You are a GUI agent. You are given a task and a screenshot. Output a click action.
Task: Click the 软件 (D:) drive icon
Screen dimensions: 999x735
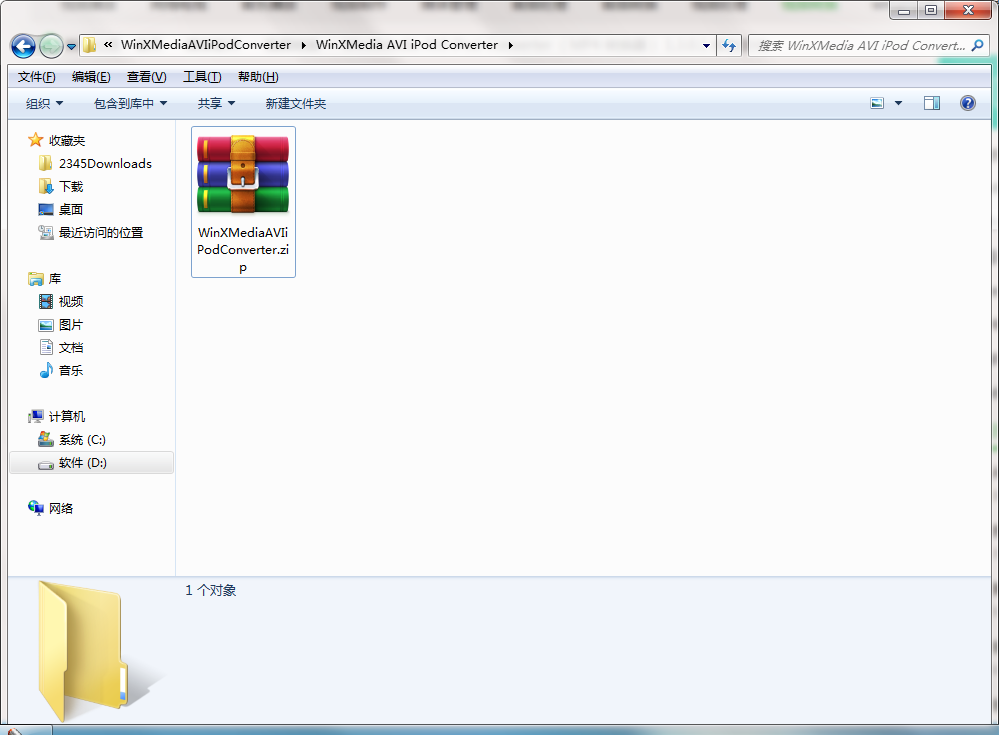[46, 464]
